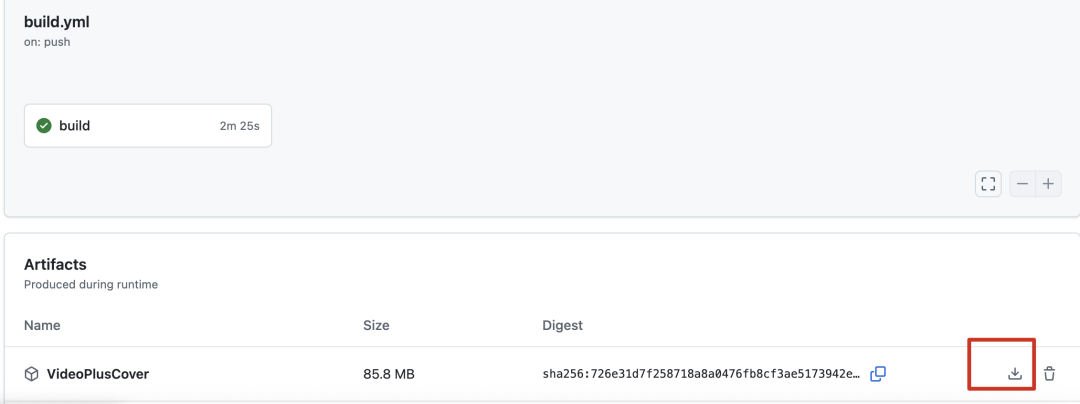Click the Digest column header
This screenshot has height=404, width=1080.
(x=563, y=325)
